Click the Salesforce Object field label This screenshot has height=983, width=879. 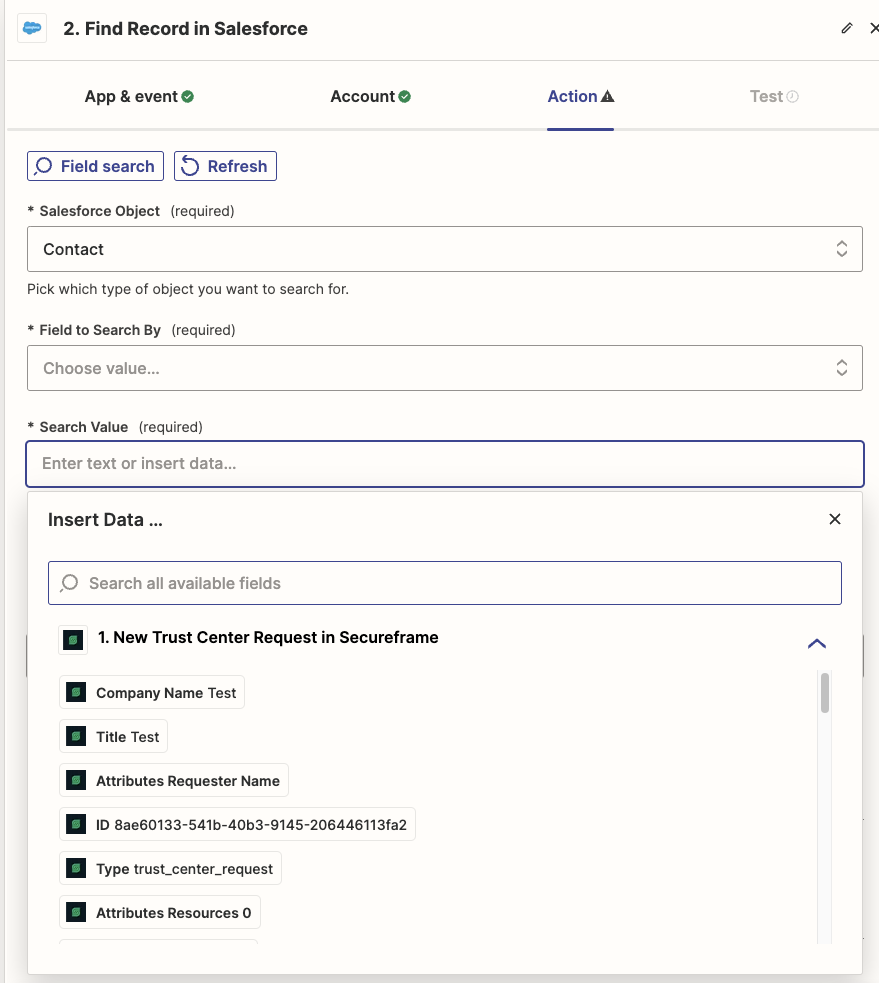tap(100, 211)
